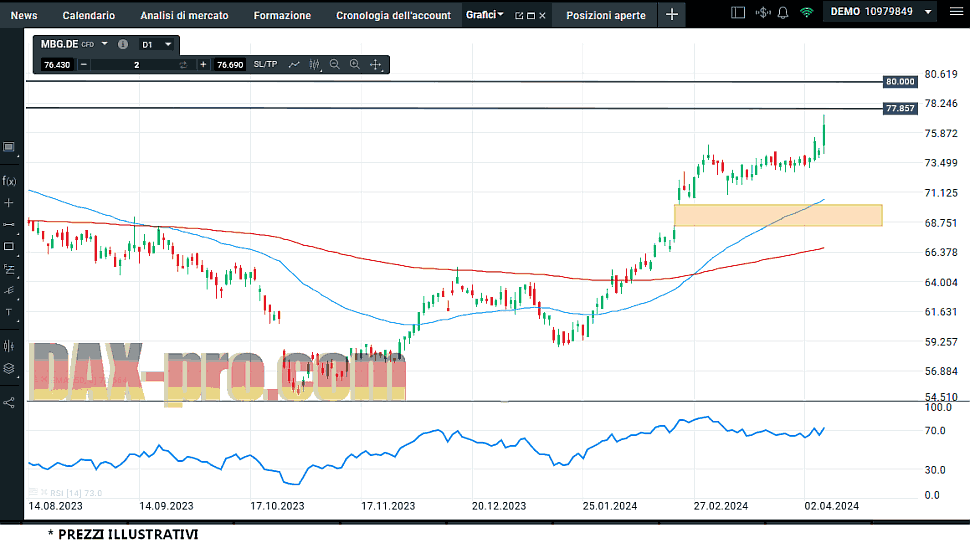Click the 80.000 horizontal line price label
Viewport: 970px width, 543px height.
(900, 82)
